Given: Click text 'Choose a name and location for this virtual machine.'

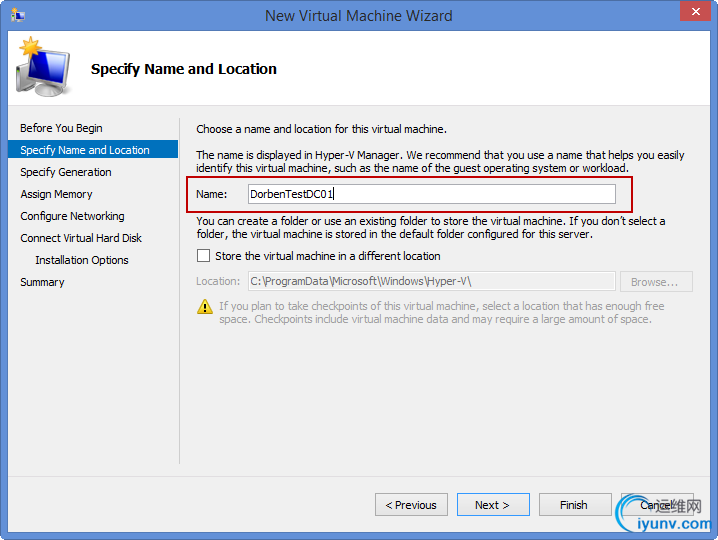Looking at the screenshot, I should pyautogui.click(x=321, y=129).
